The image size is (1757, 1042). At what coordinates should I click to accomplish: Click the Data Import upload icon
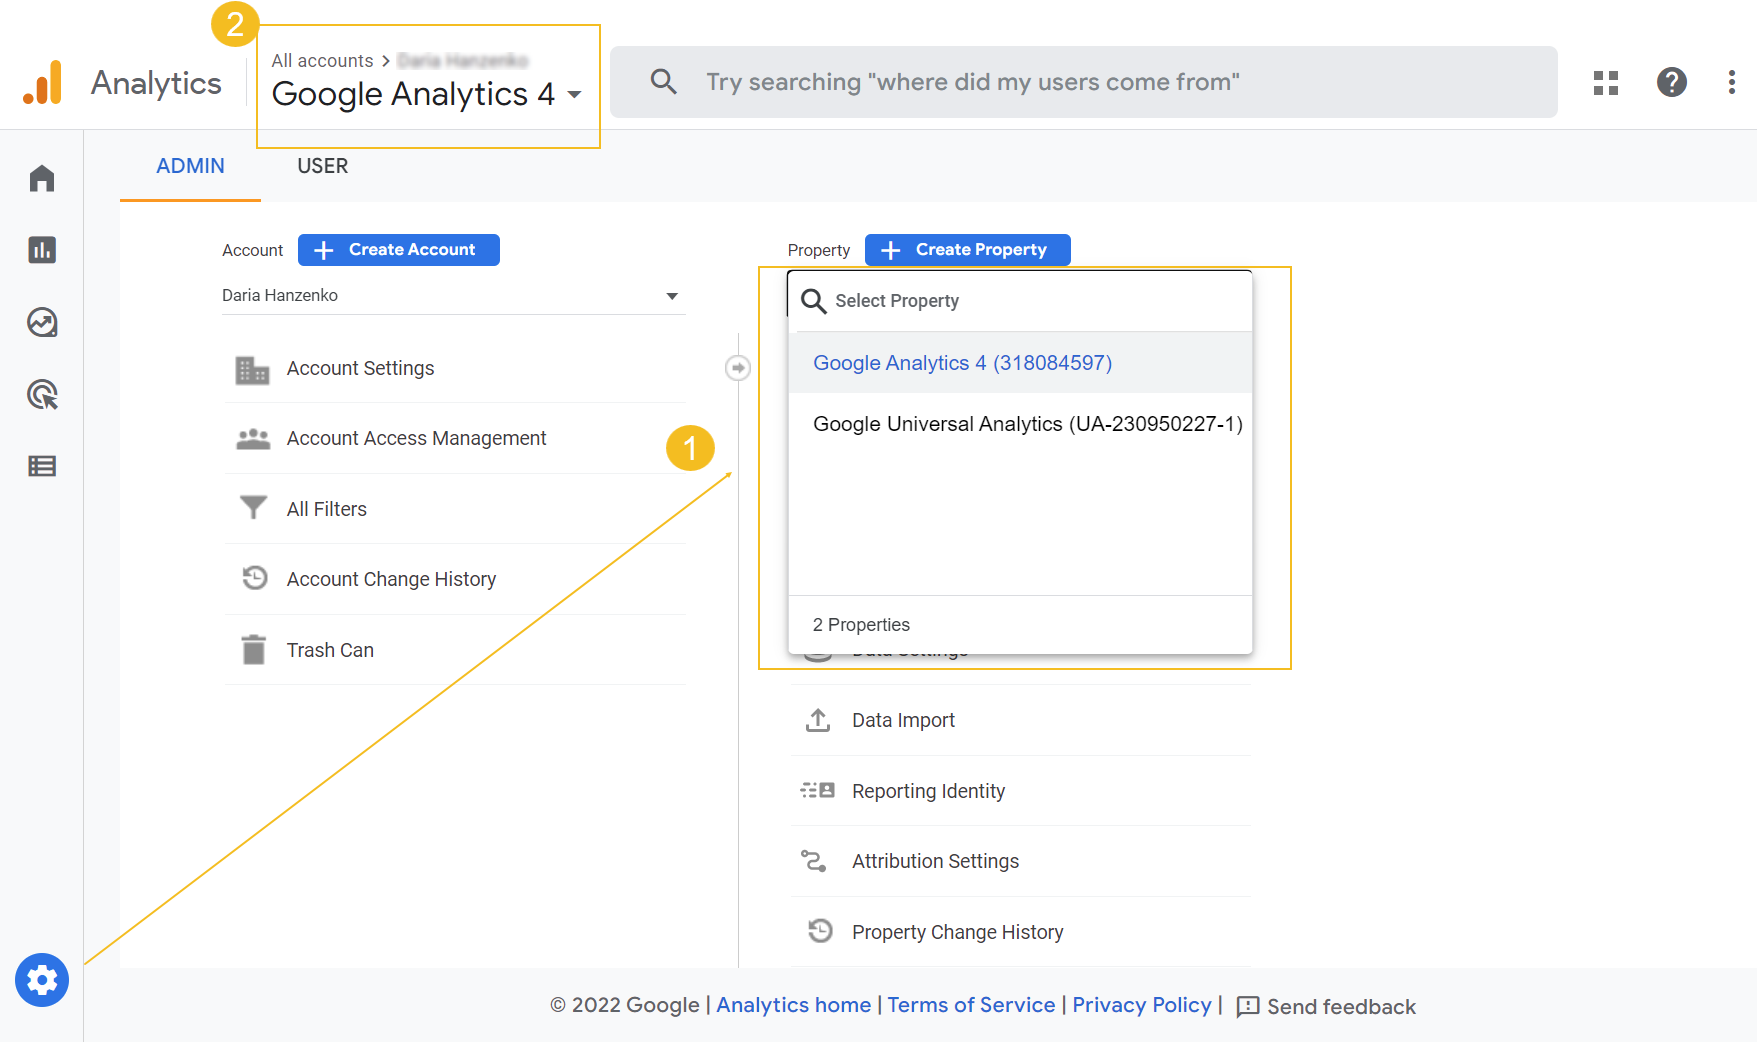pyautogui.click(x=818, y=720)
